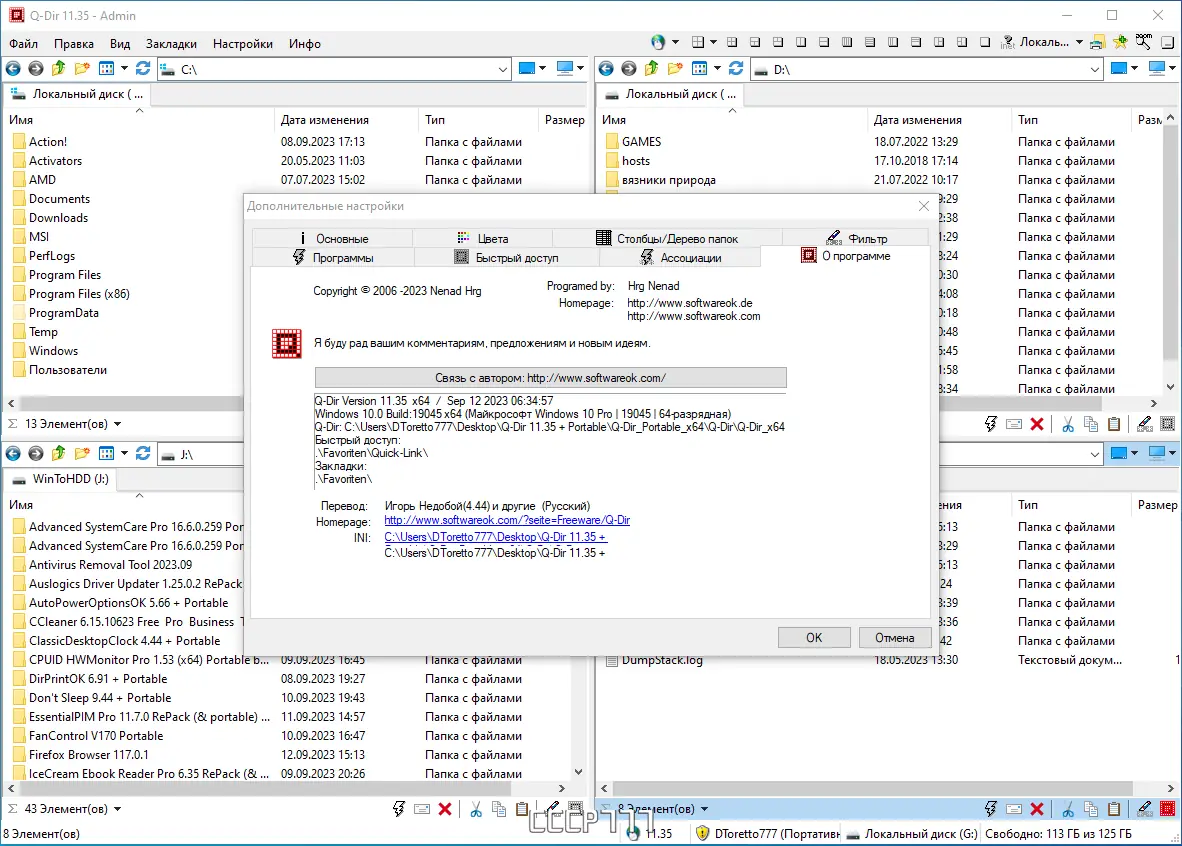The height and width of the screenshot is (846, 1182).
Task: Select the Windows folder in the C:\ pane
Action: [53, 351]
